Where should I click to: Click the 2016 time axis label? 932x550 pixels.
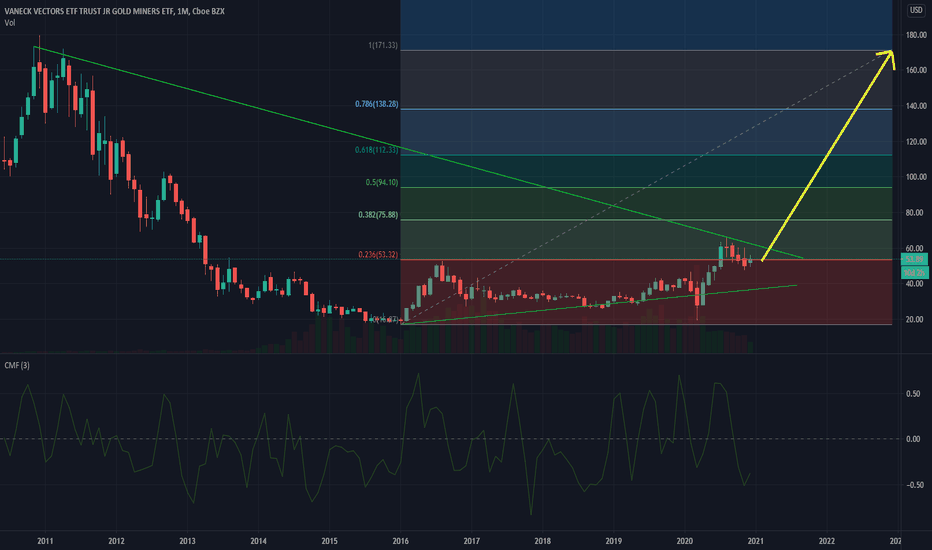pos(401,541)
